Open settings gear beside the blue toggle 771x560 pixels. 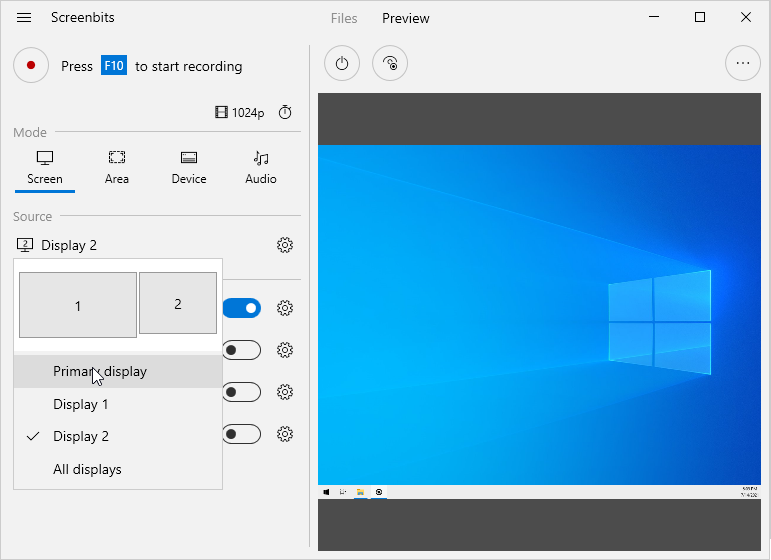click(x=285, y=308)
